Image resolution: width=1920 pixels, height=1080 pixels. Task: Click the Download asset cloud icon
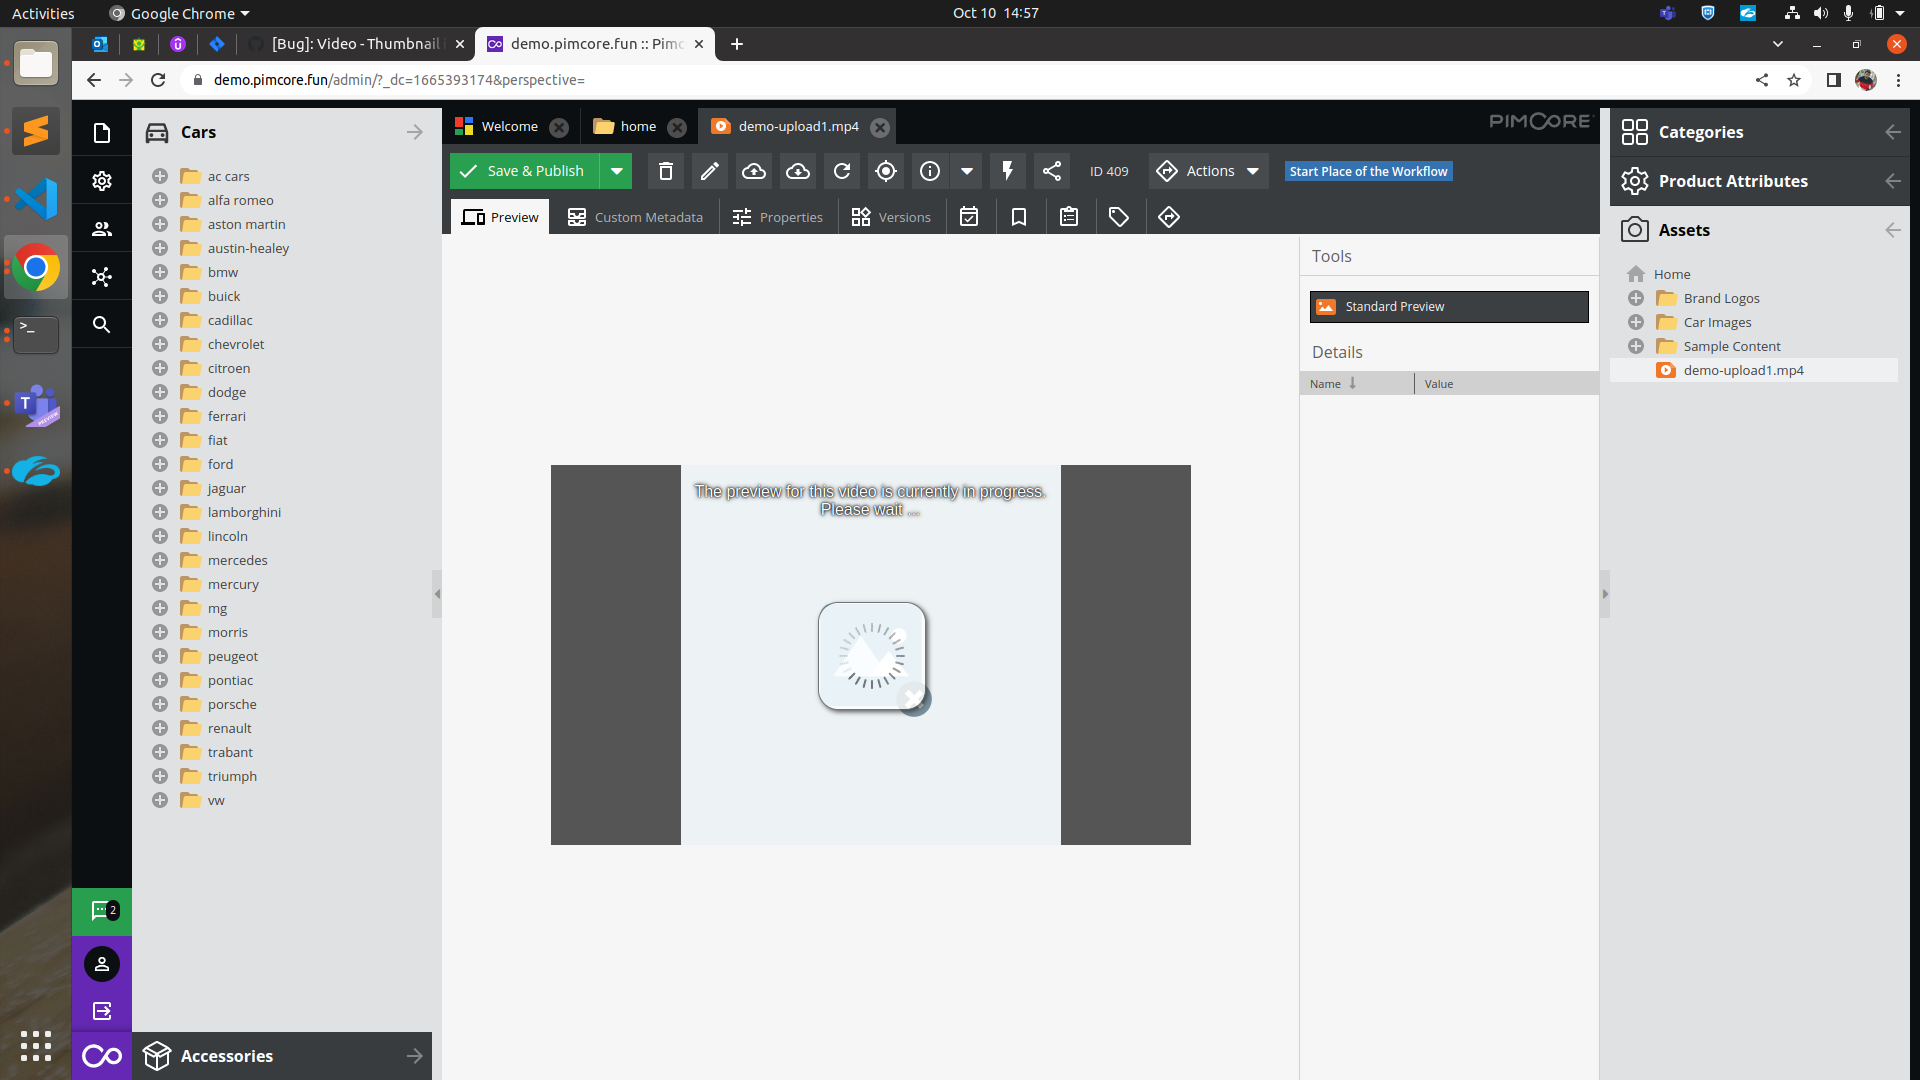coord(797,171)
